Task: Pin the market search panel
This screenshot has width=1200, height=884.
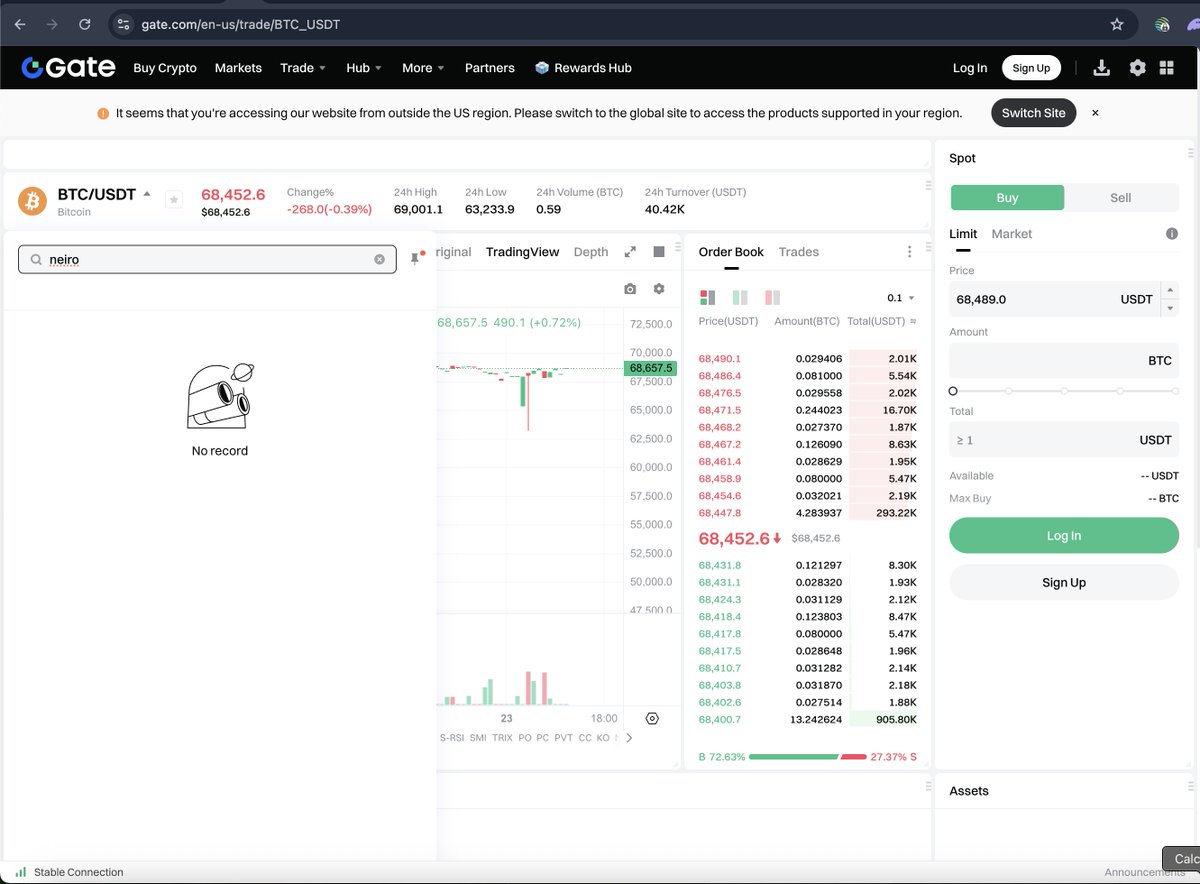Action: tap(416, 259)
